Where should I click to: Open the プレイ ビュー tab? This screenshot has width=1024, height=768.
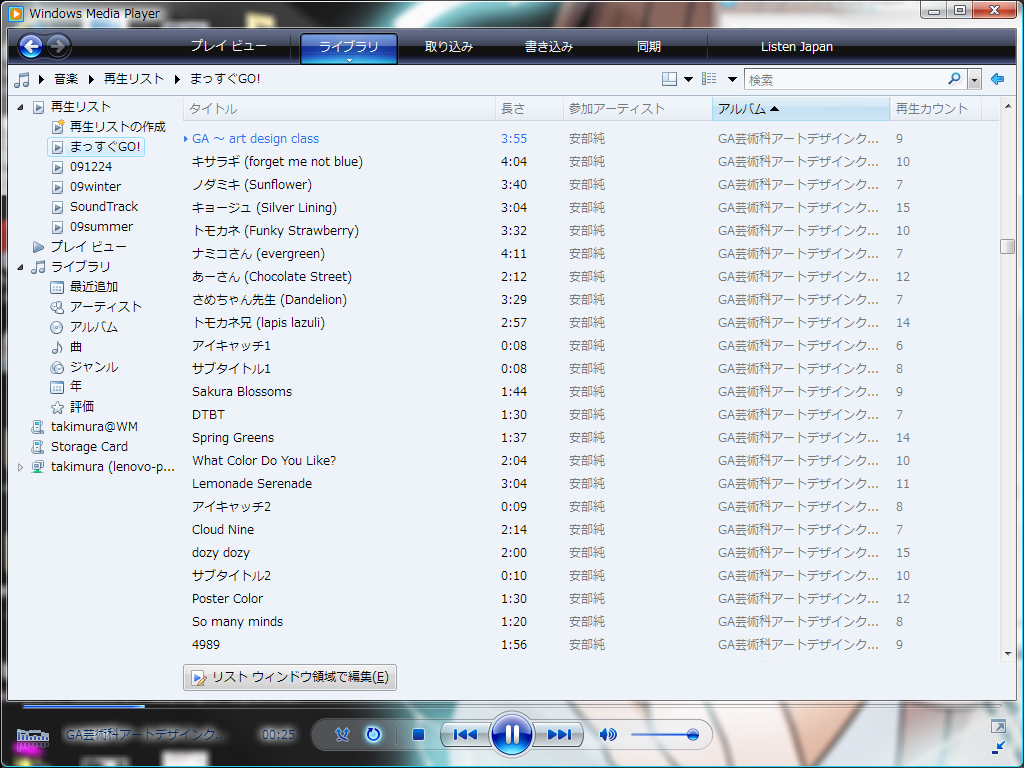click(x=229, y=46)
